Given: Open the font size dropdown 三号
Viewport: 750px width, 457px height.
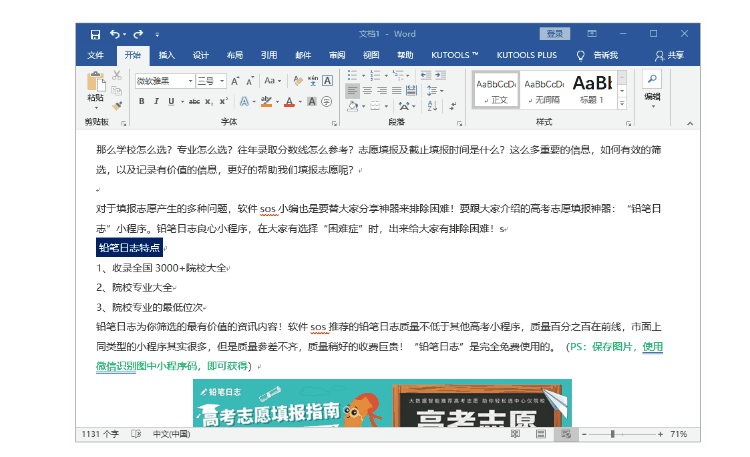Looking at the screenshot, I should coord(222,81).
